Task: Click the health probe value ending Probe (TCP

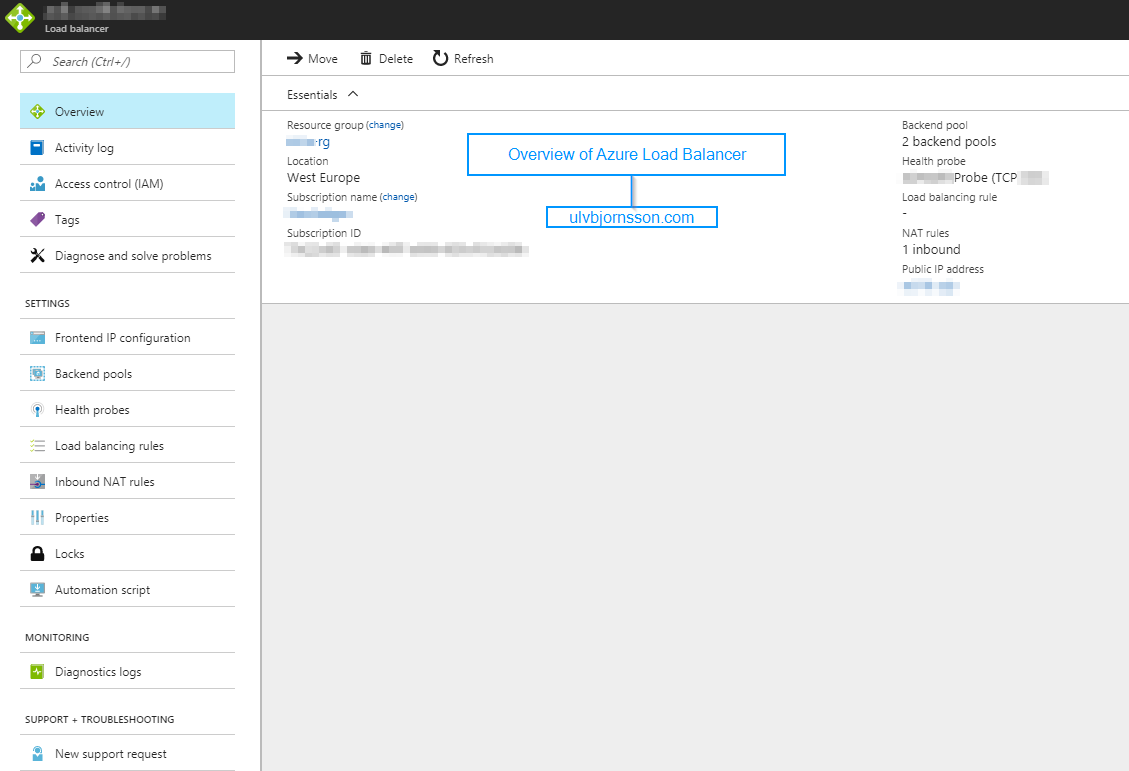Action: [975, 178]
